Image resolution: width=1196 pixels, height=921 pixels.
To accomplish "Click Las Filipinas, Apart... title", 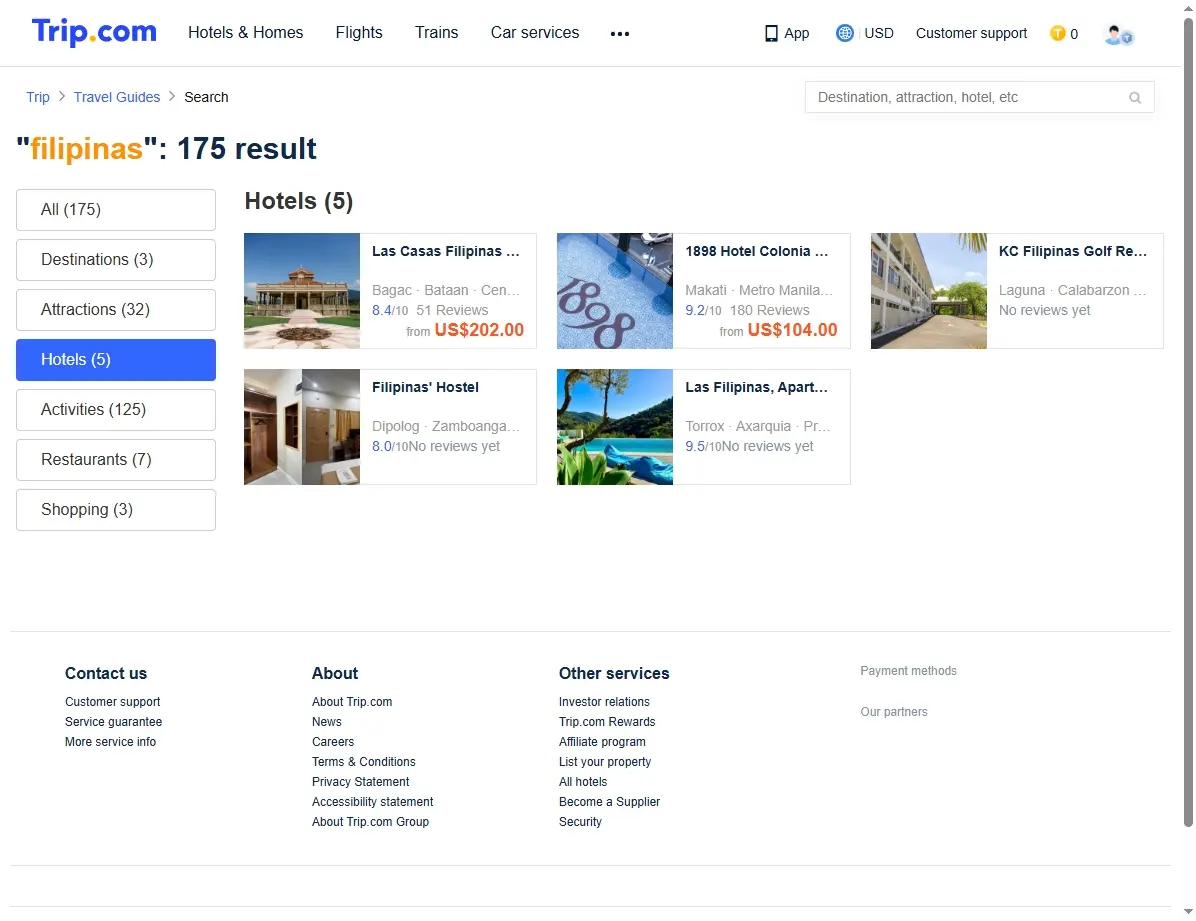I will click(757, 387).
